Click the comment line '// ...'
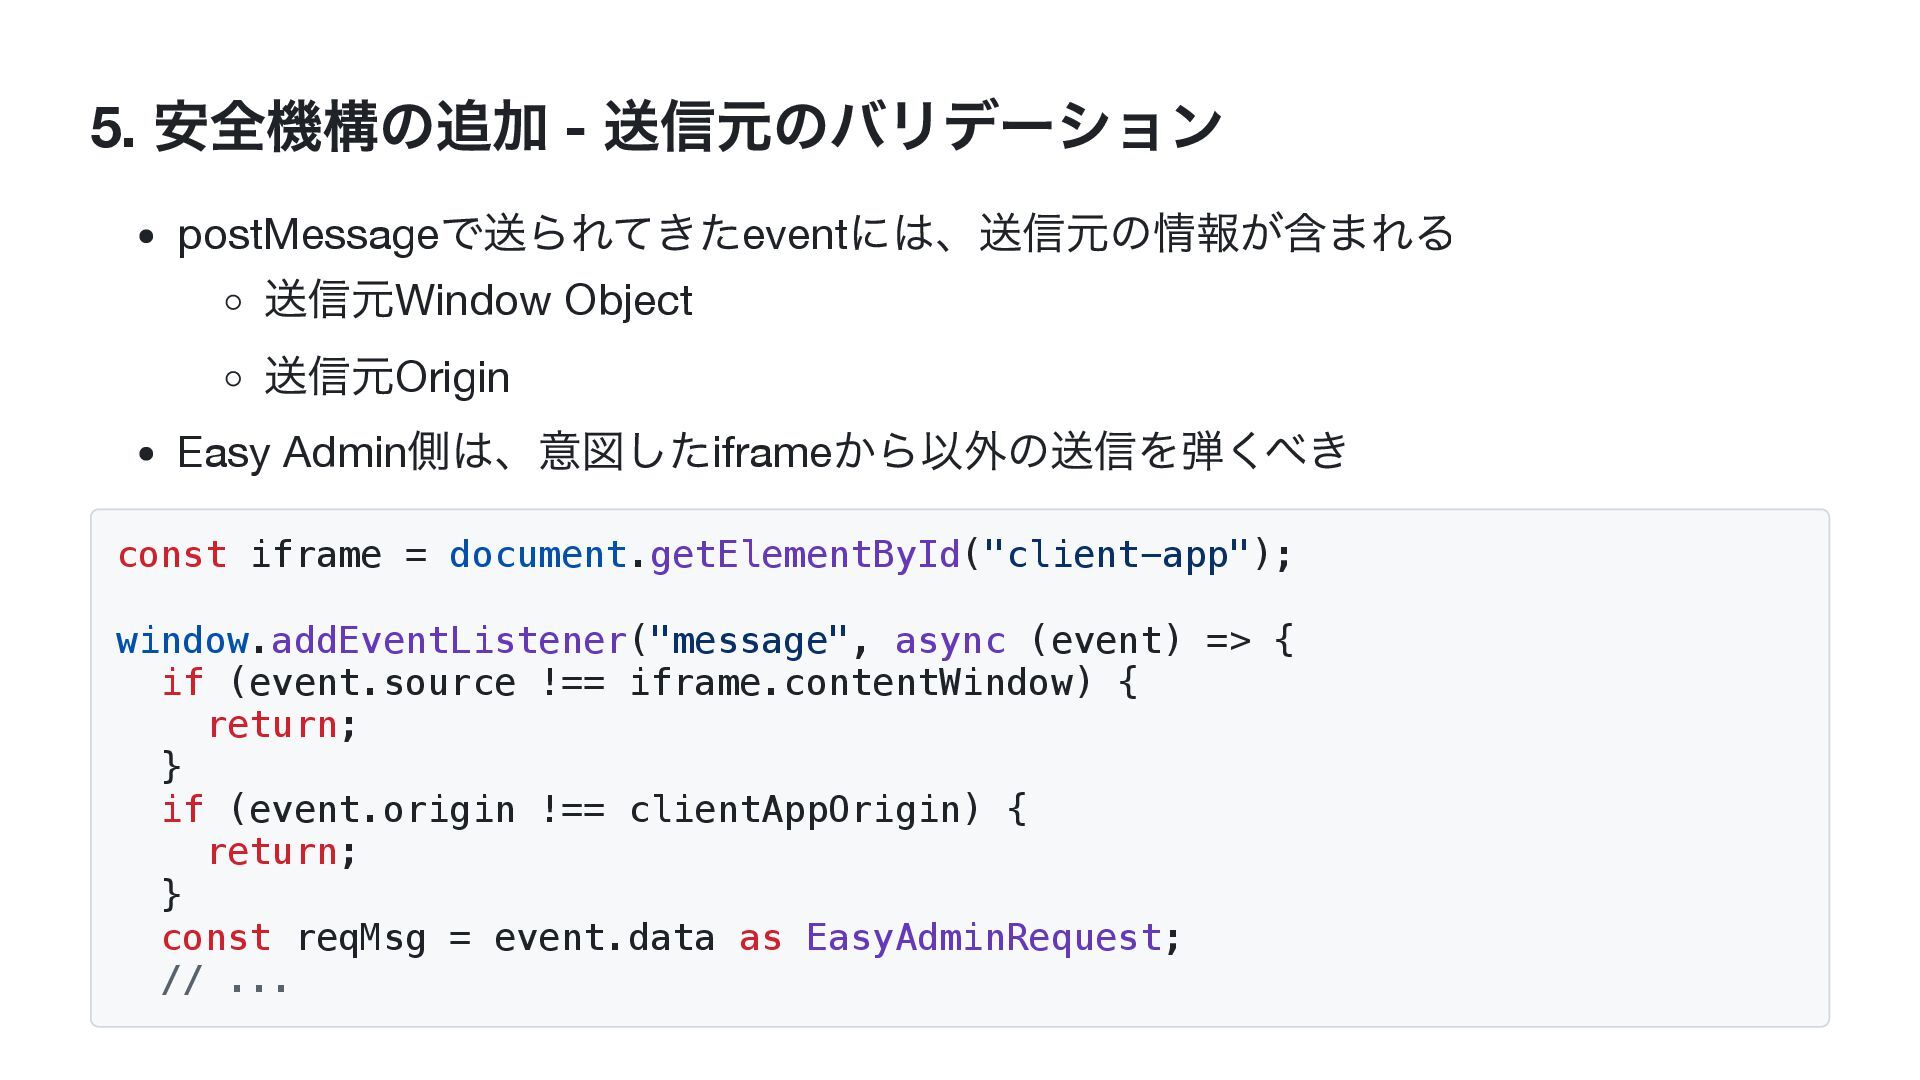This screenshot has width=1920, height=1080. click(x=225, y=980)
